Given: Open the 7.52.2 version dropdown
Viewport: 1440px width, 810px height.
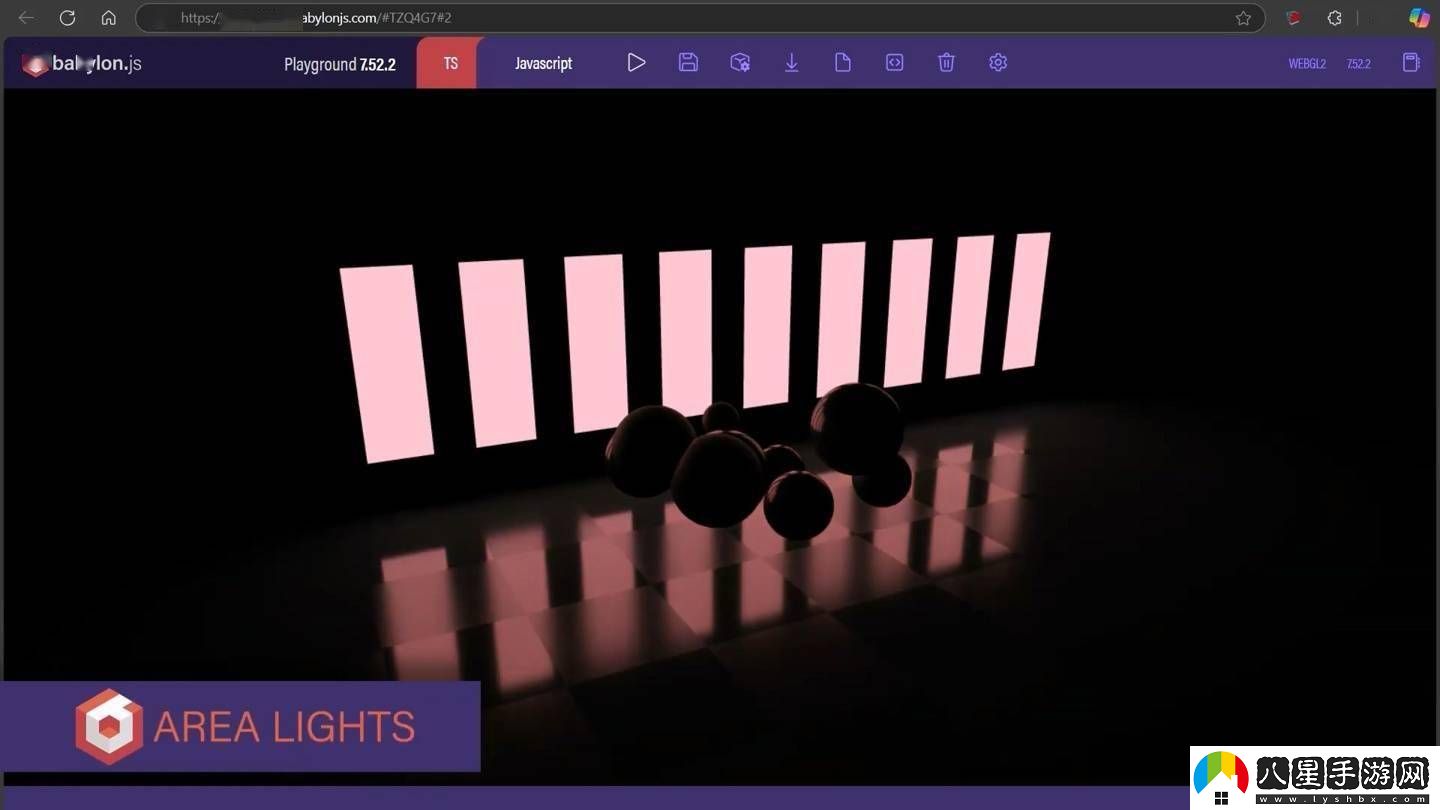Looking at the screenshot, I should tap(1358, 64).
